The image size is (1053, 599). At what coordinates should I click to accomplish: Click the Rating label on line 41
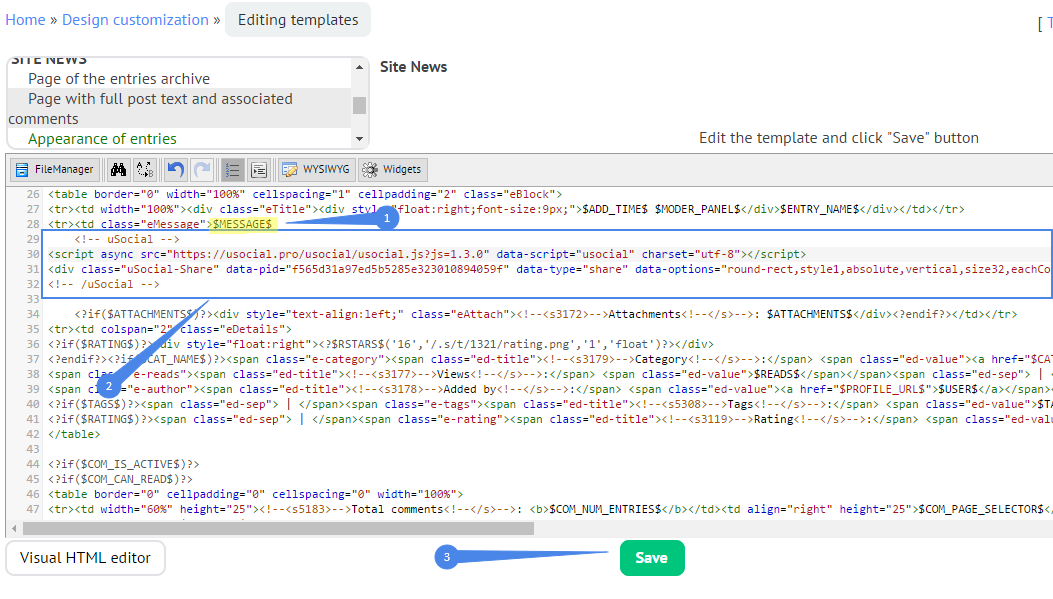click(774, 419)
